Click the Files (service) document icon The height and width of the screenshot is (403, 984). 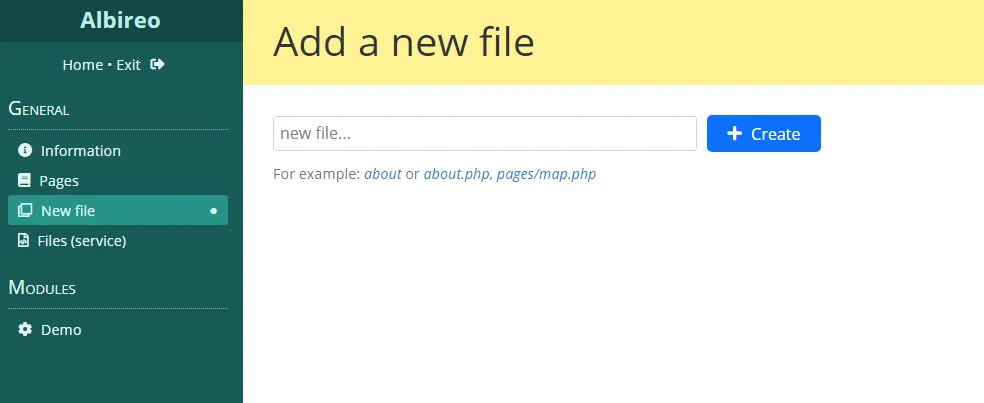pos(23,241)
